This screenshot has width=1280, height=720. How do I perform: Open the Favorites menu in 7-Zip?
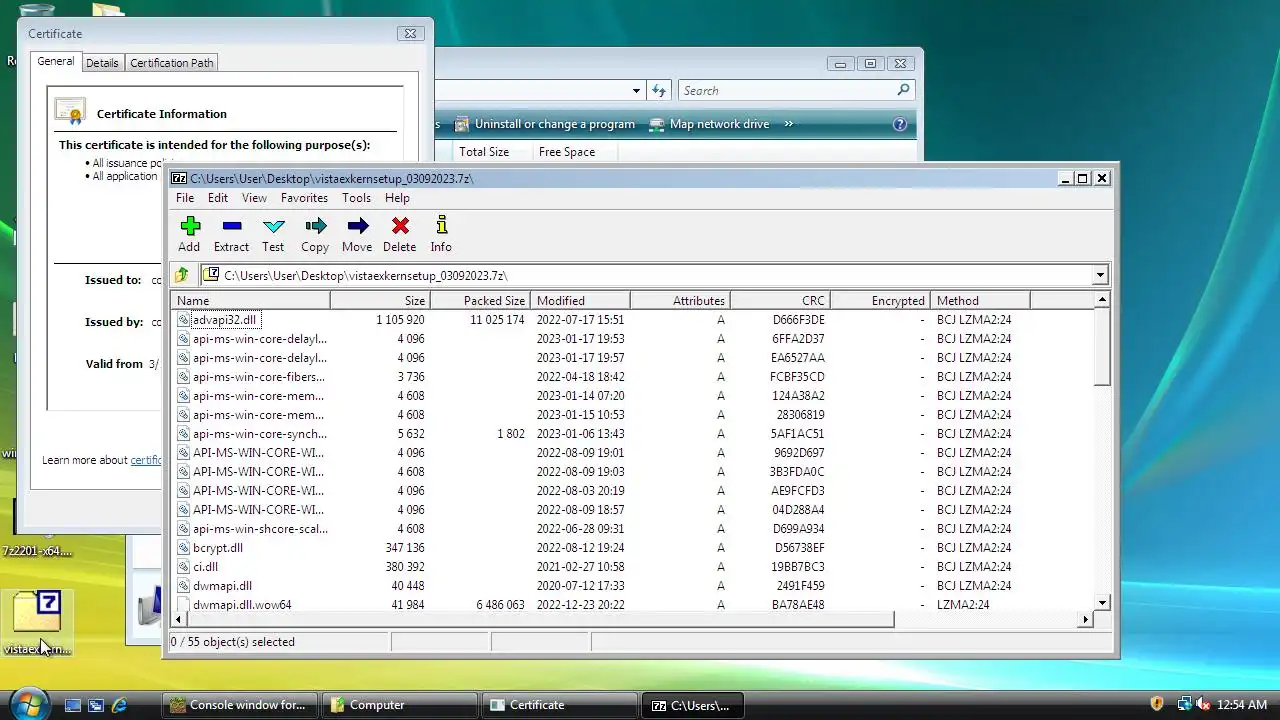[304, 198]
